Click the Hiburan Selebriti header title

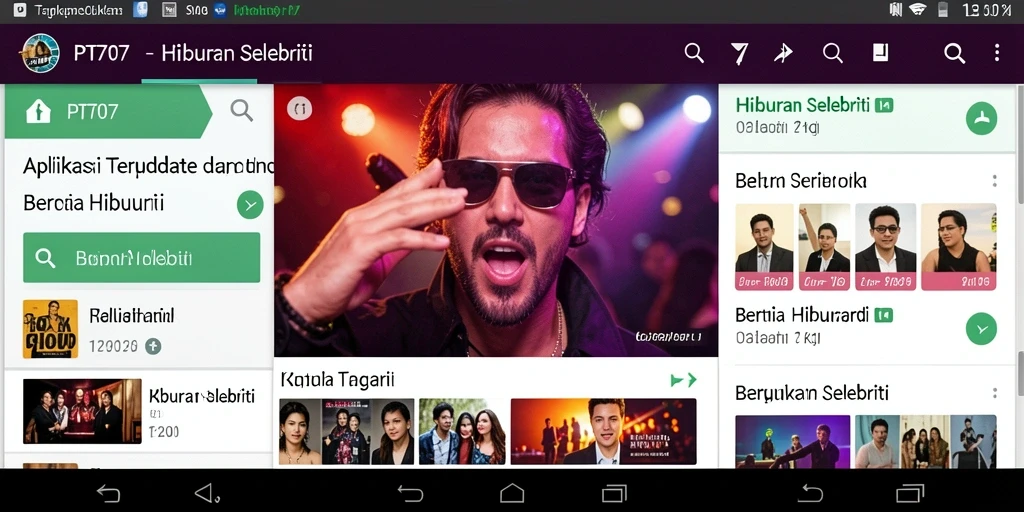[237, 53]
